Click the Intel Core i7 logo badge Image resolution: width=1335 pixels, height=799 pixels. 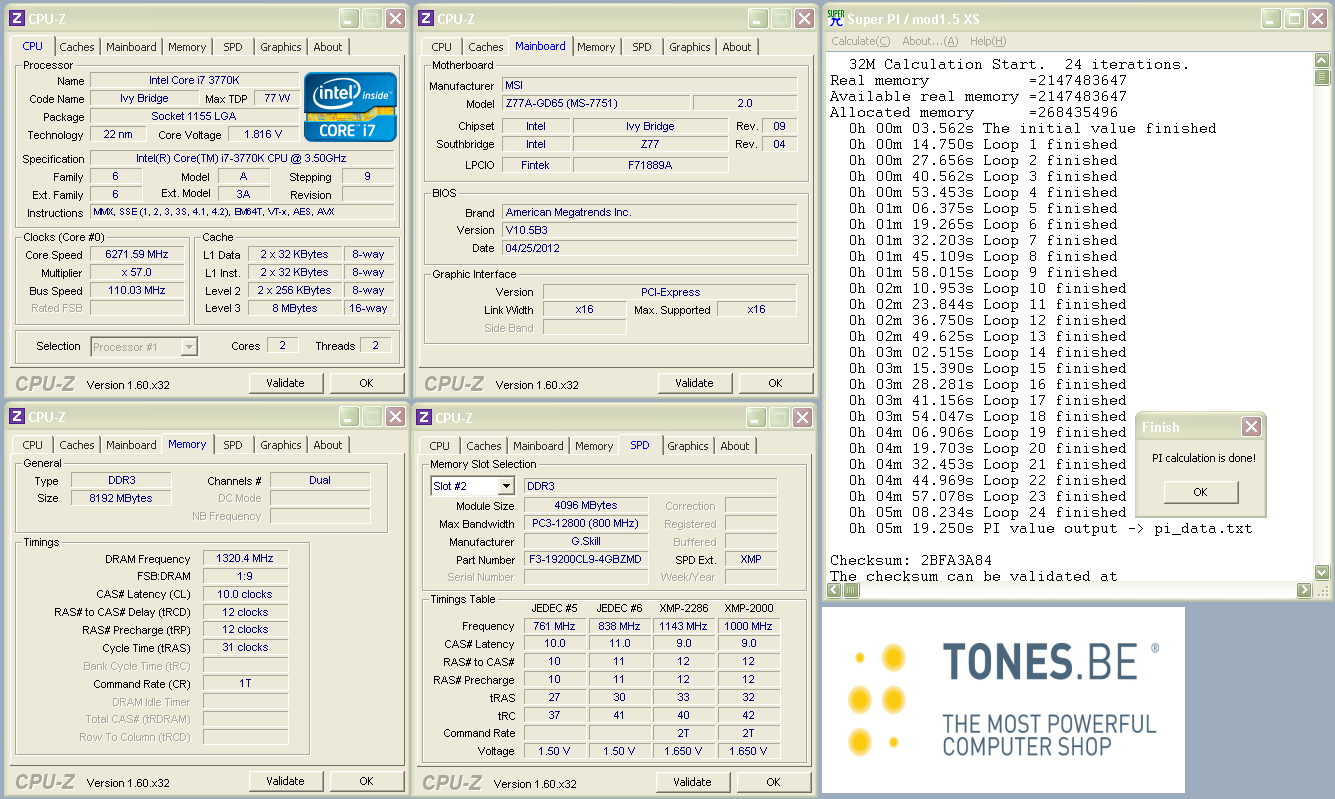(x=350, y=106)
